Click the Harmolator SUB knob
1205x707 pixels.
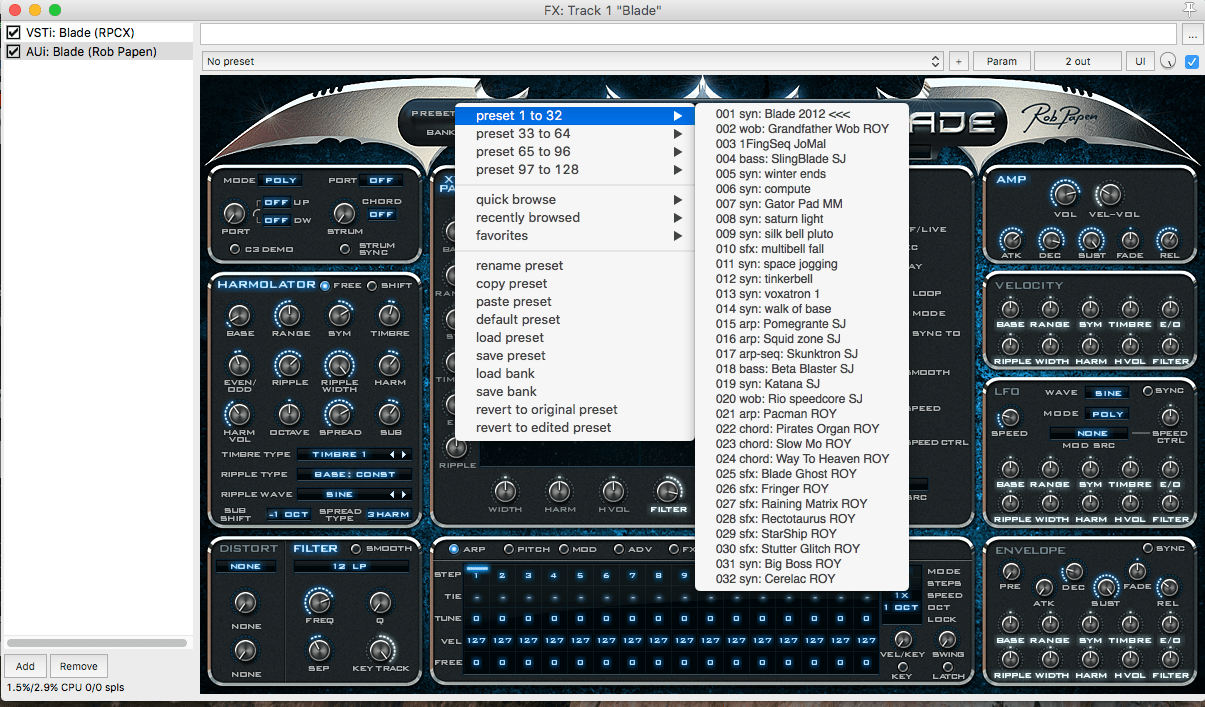pyautogui.click(x=390, y=413)
